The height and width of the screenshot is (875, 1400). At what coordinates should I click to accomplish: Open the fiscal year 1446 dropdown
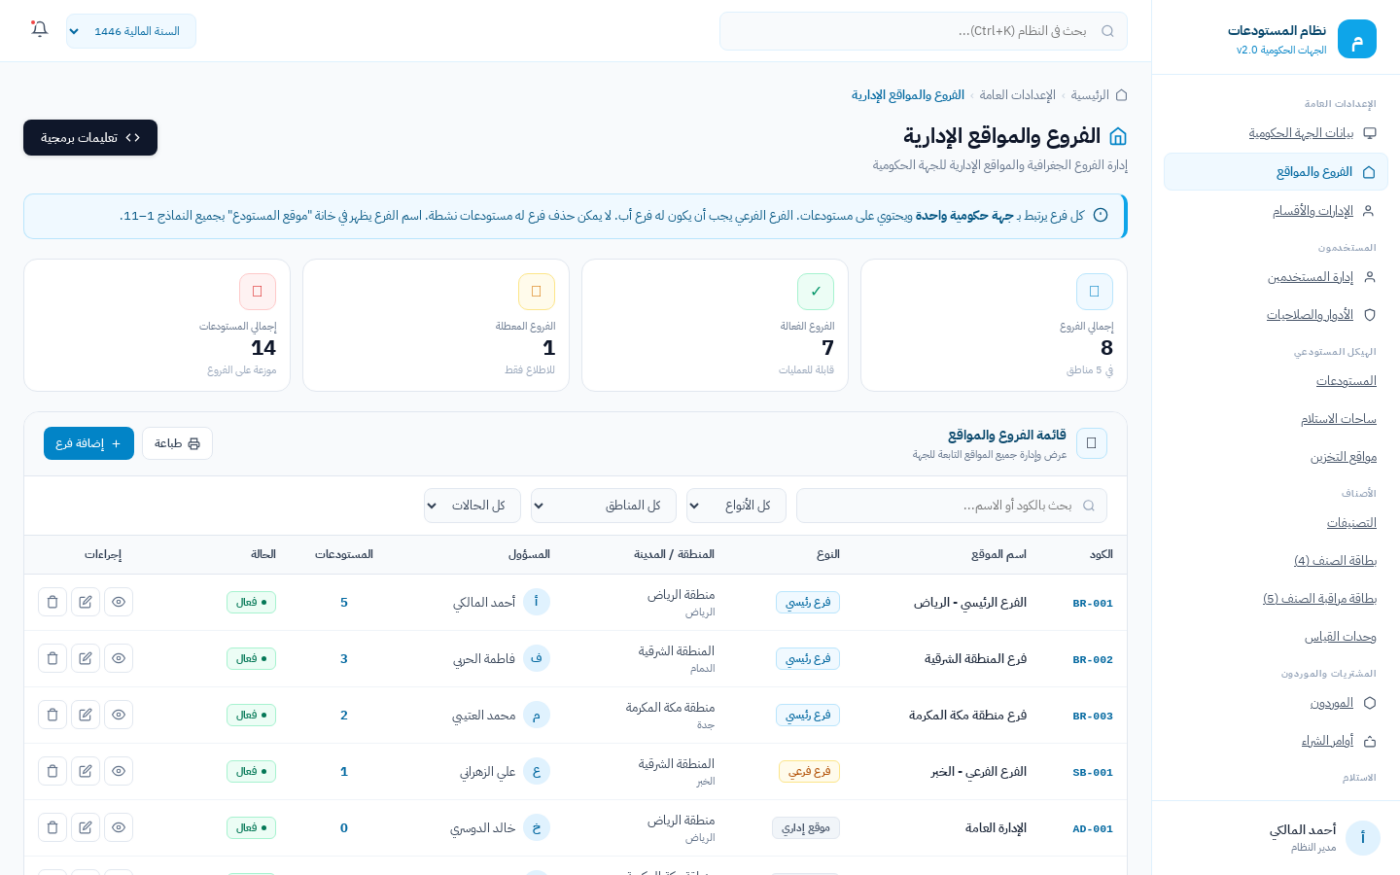[131, 31]
